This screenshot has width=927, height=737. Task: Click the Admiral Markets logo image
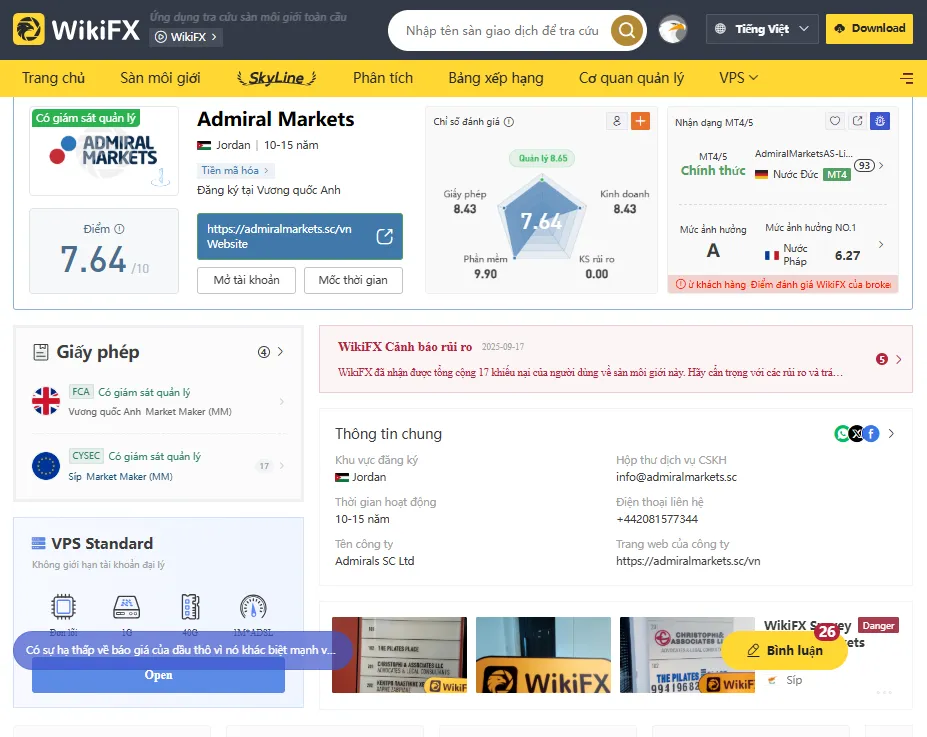[104, 151]
